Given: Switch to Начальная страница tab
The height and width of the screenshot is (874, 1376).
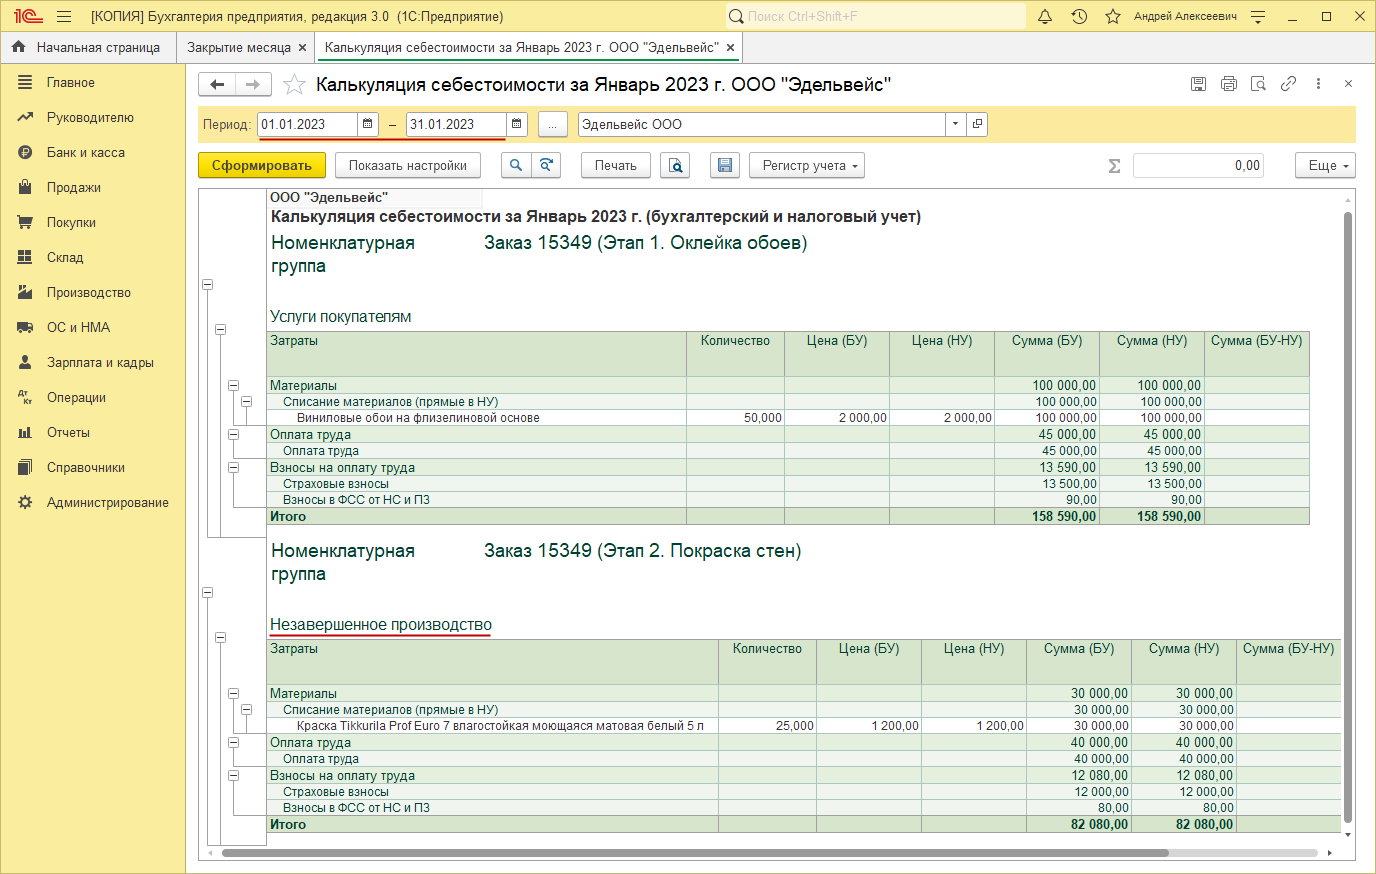Looking at the screenshot, I should pyautogui.click(x=86, y=47).
